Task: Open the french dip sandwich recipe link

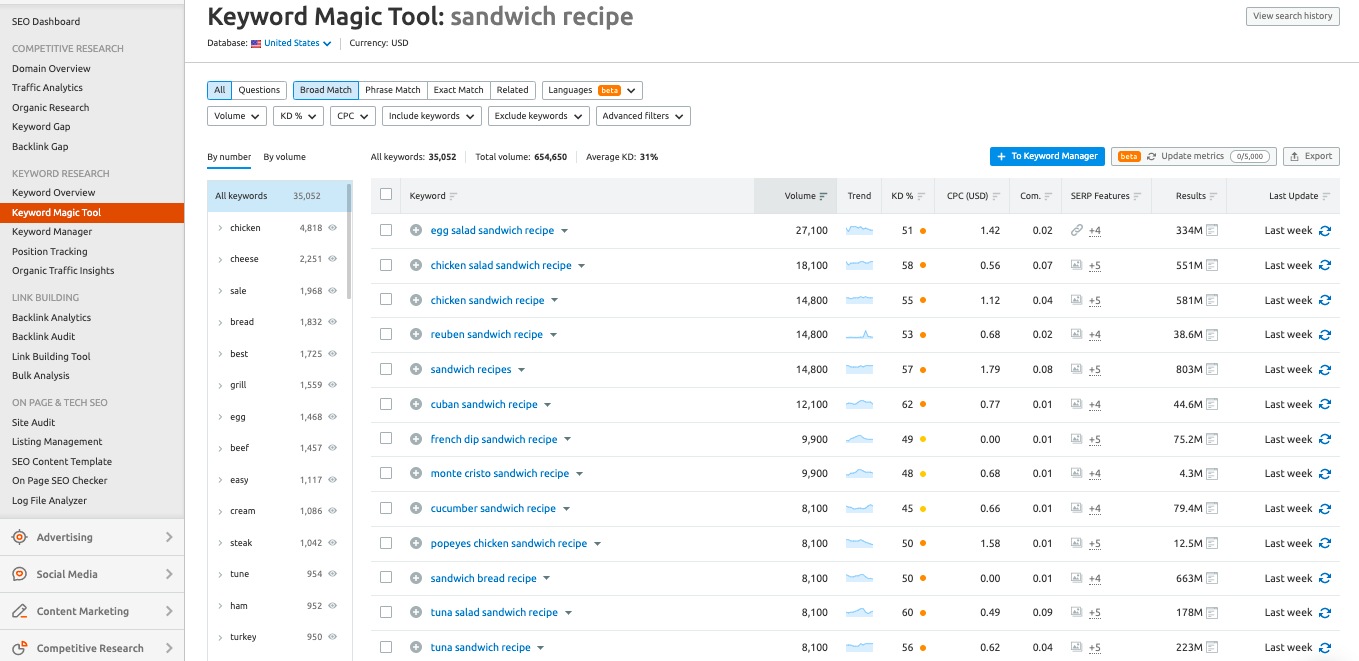Action: [493, 440]
